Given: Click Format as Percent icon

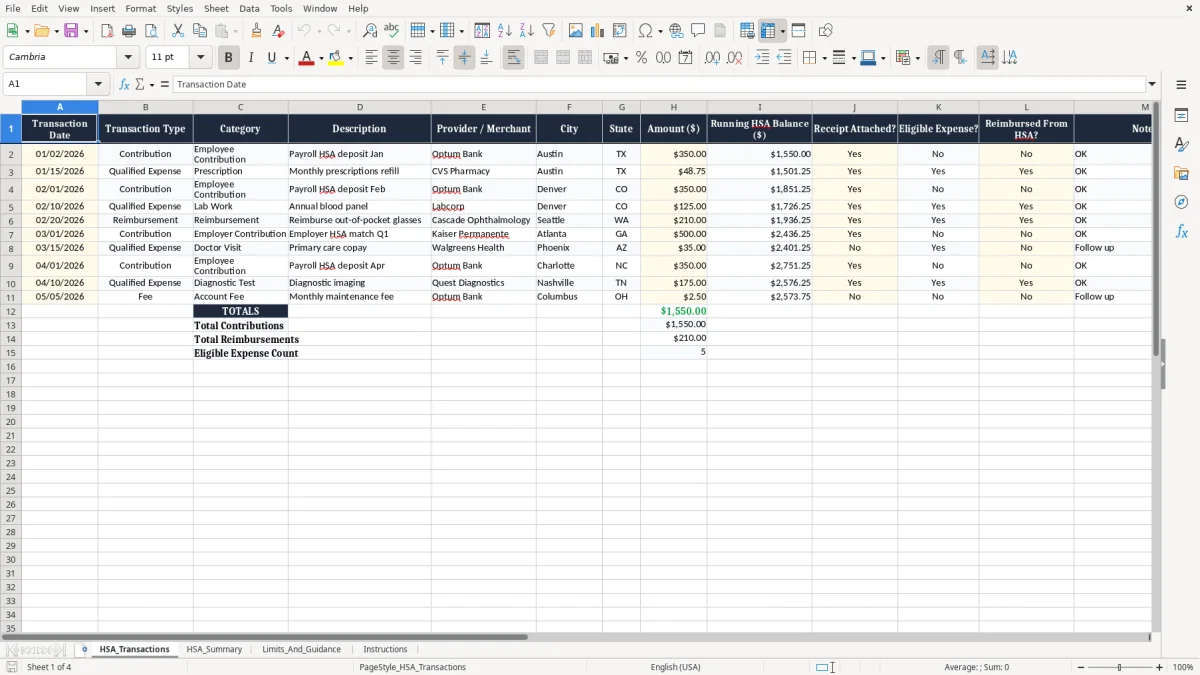Looking at the screenshot, I should [x=641, y=58].
